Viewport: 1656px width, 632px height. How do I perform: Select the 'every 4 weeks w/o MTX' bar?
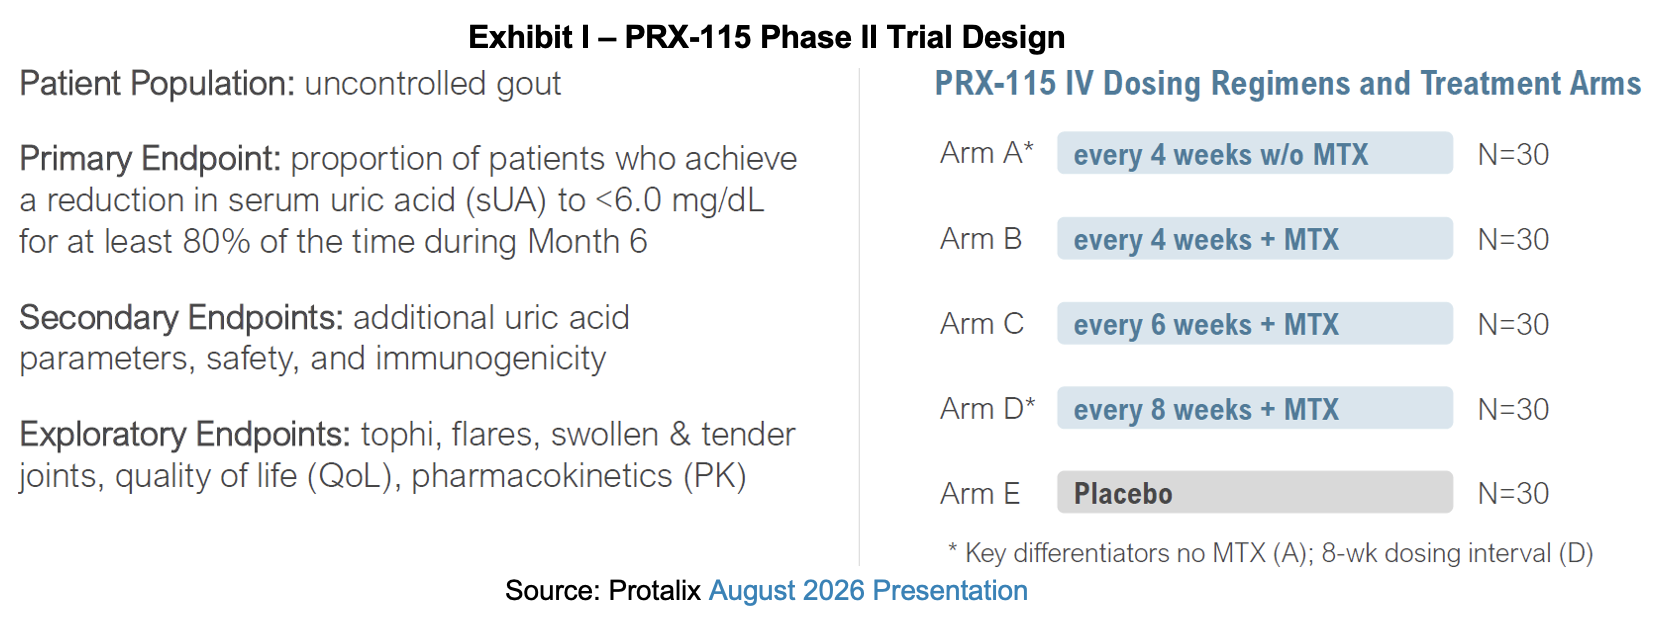(1255, 153)
